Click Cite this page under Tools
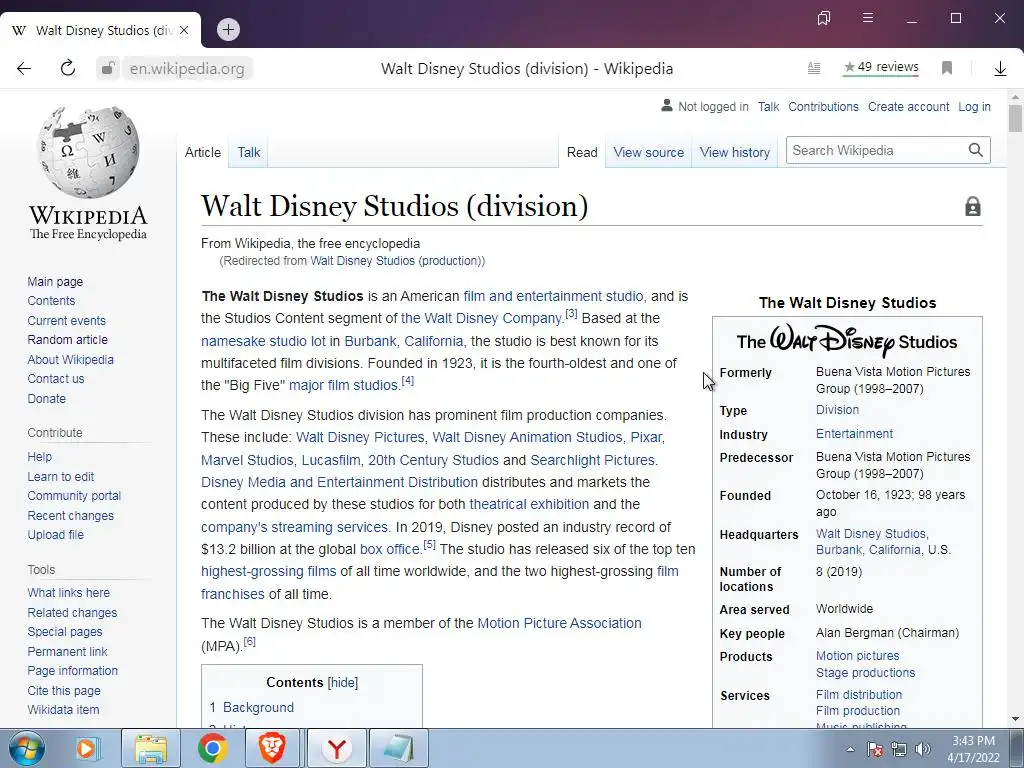1024x768 pixels. (64, 690)
